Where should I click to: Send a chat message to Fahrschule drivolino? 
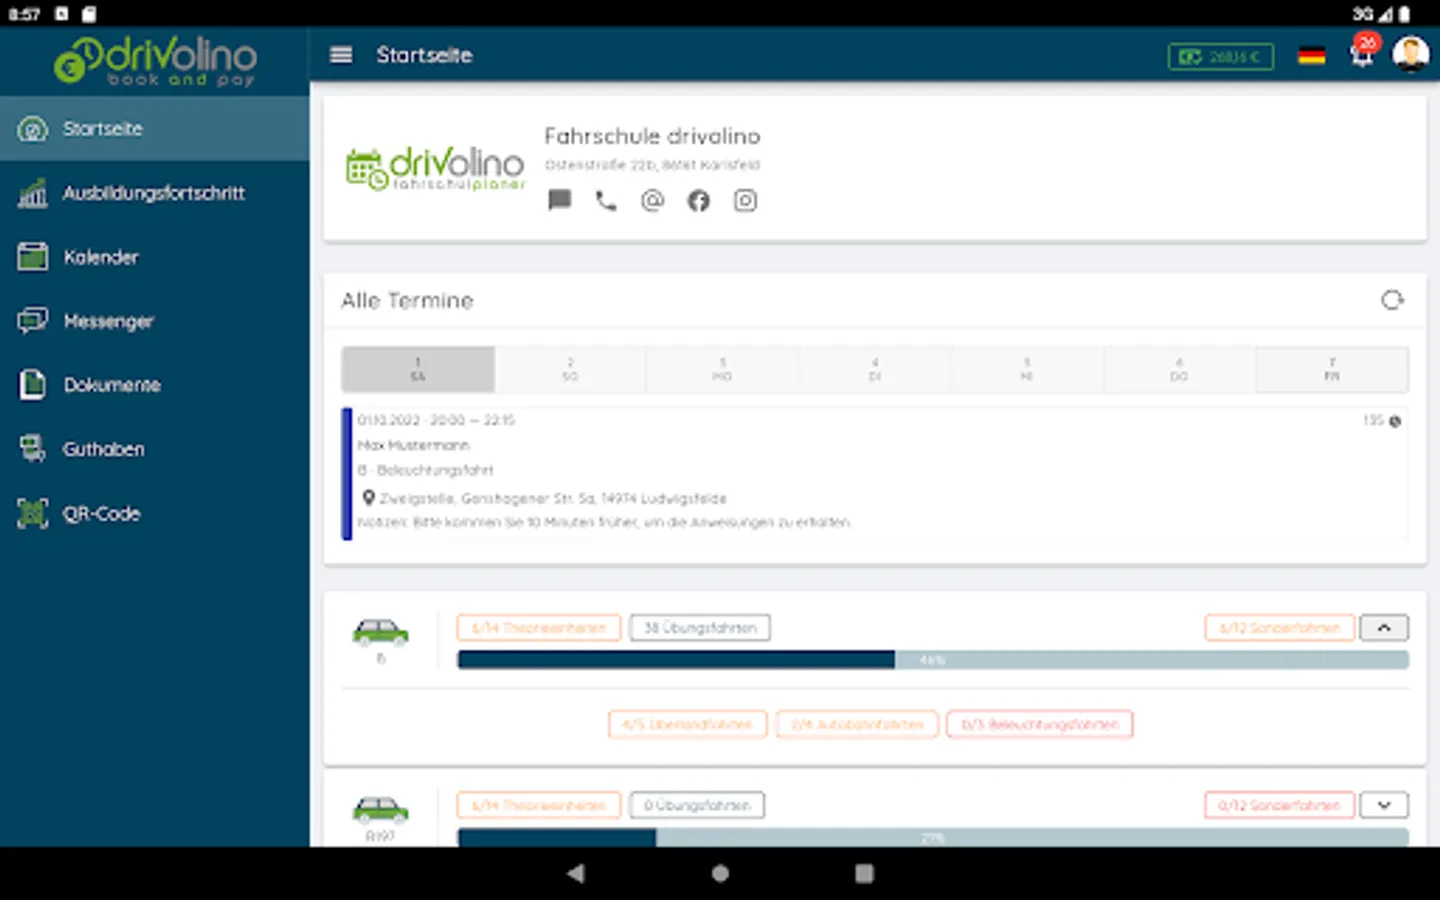tap(560, 200)
